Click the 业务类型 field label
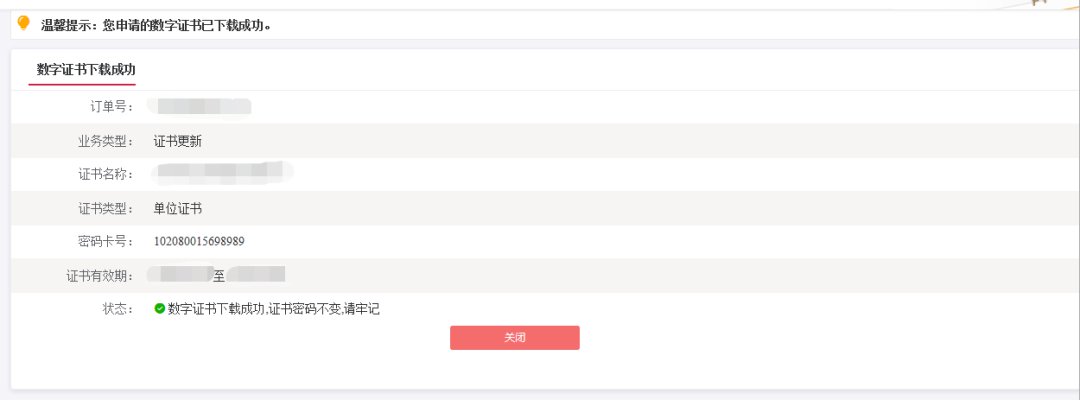 (105, 141)
